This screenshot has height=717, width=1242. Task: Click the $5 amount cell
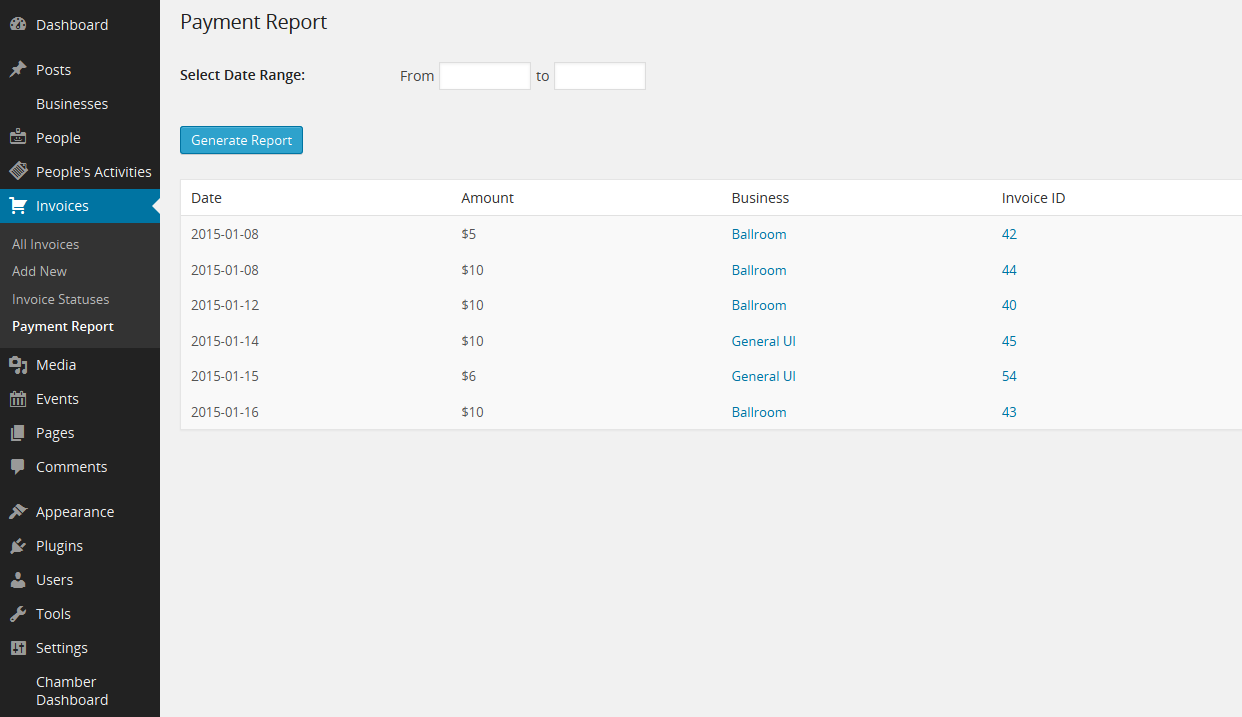coord(469,234)
